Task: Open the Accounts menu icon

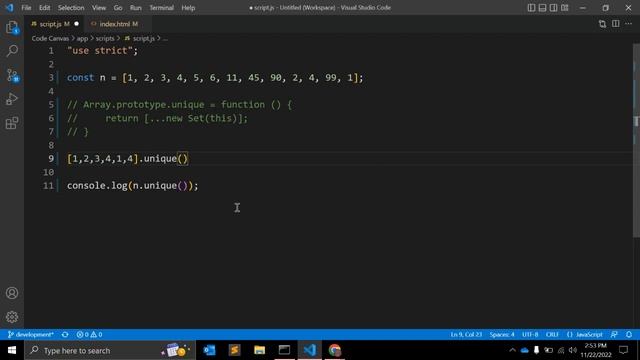Action: (x=12, y=293)
